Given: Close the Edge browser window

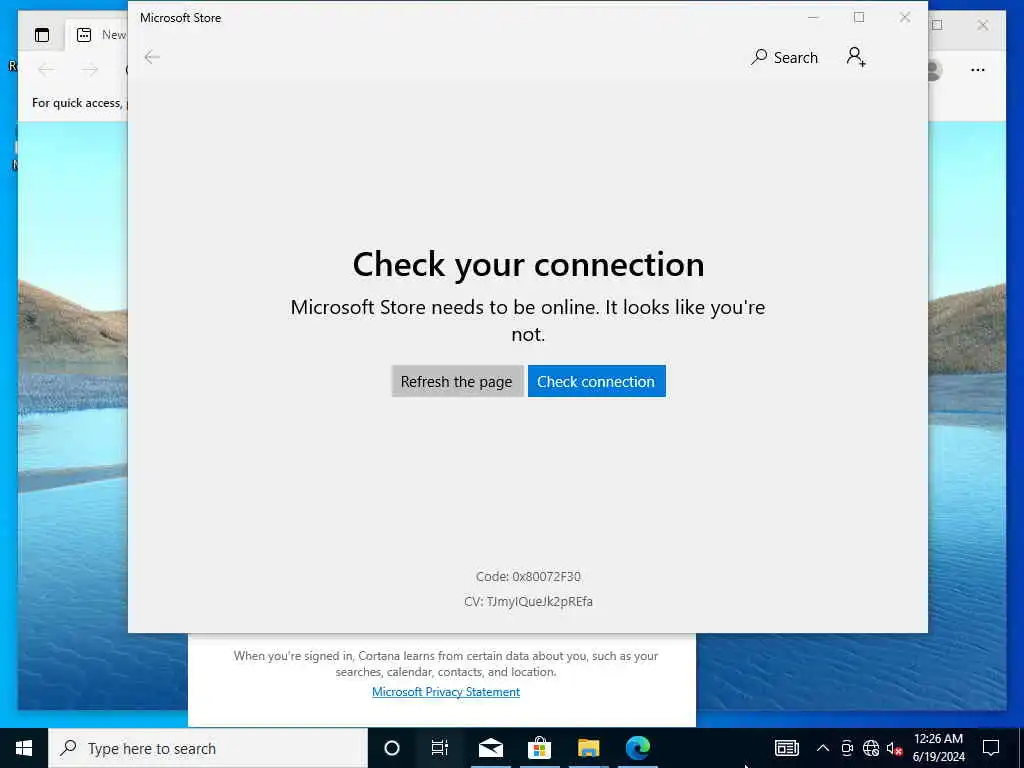Looking at the screenshot, I should pos(982,25).
